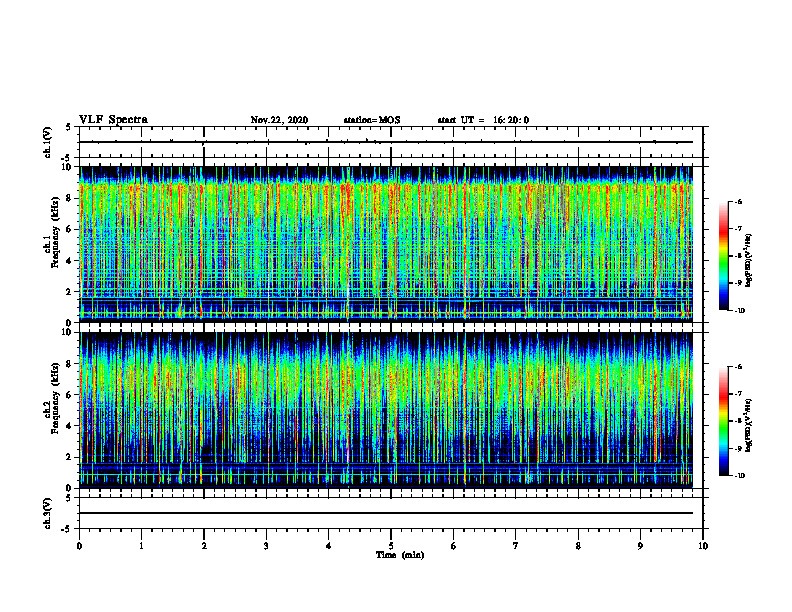Click the "2" tick label on the time axis

204,546
